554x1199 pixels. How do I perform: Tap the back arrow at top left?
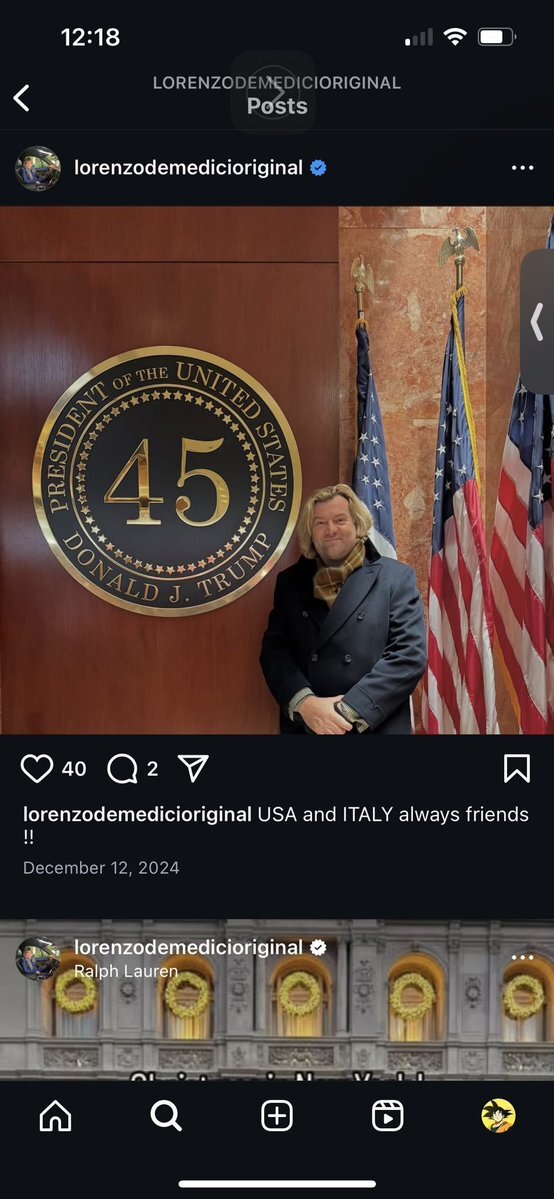21,98
